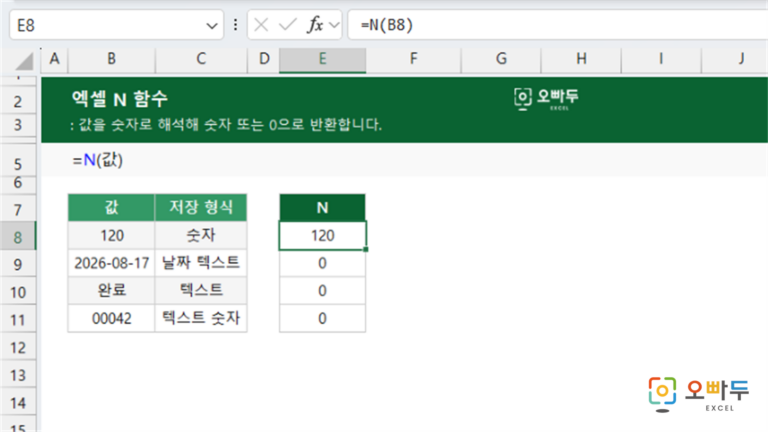This screenshot has width=768, height=432.
Task: Select column H header
Action: tap(581, 59)
